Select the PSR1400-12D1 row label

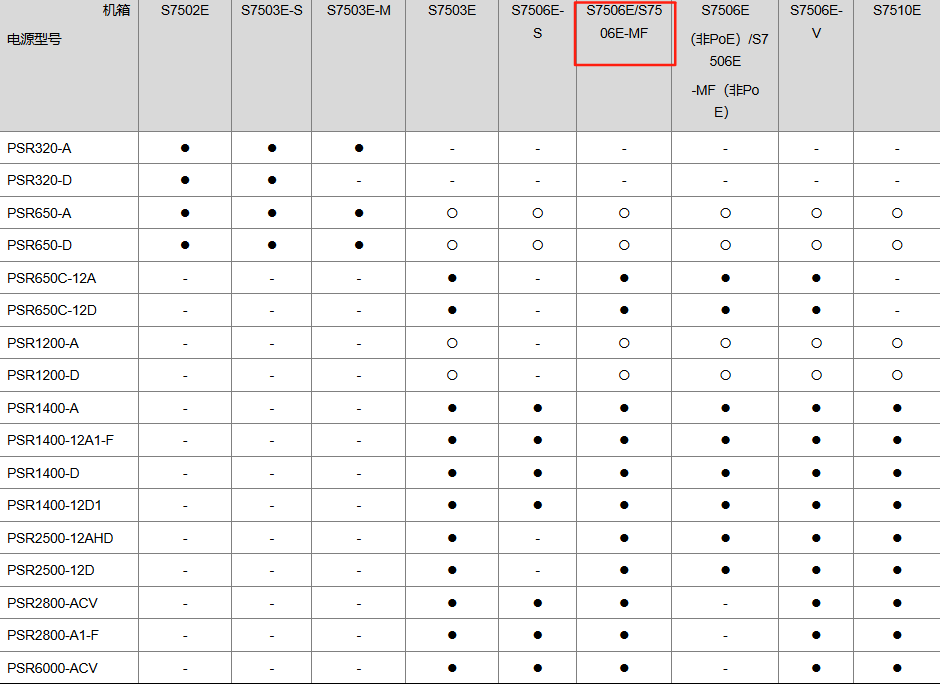54,505
